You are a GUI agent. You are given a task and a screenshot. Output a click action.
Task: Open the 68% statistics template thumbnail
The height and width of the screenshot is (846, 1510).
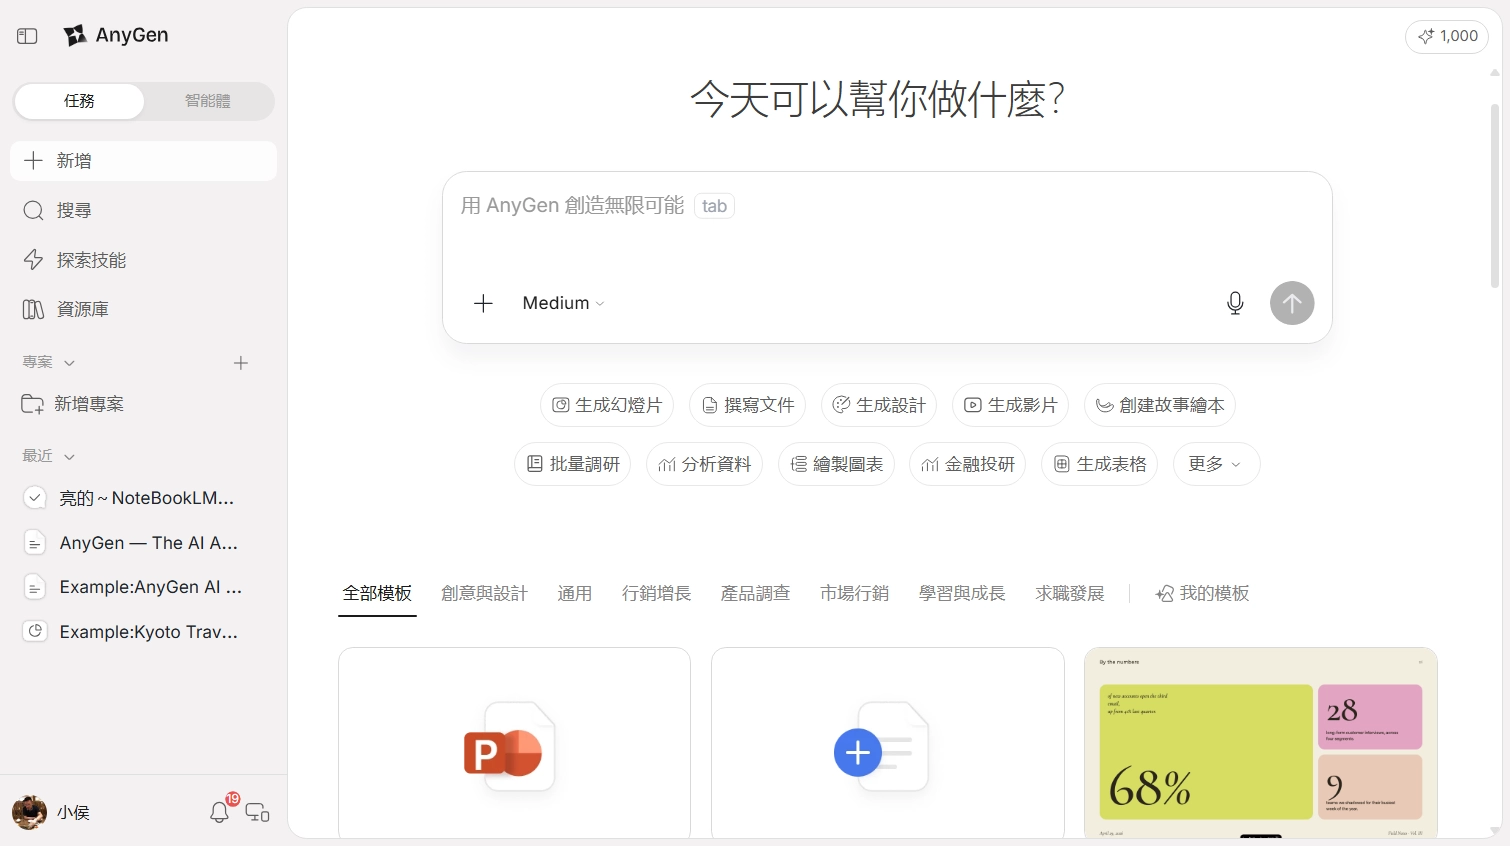click(1261, 743)
